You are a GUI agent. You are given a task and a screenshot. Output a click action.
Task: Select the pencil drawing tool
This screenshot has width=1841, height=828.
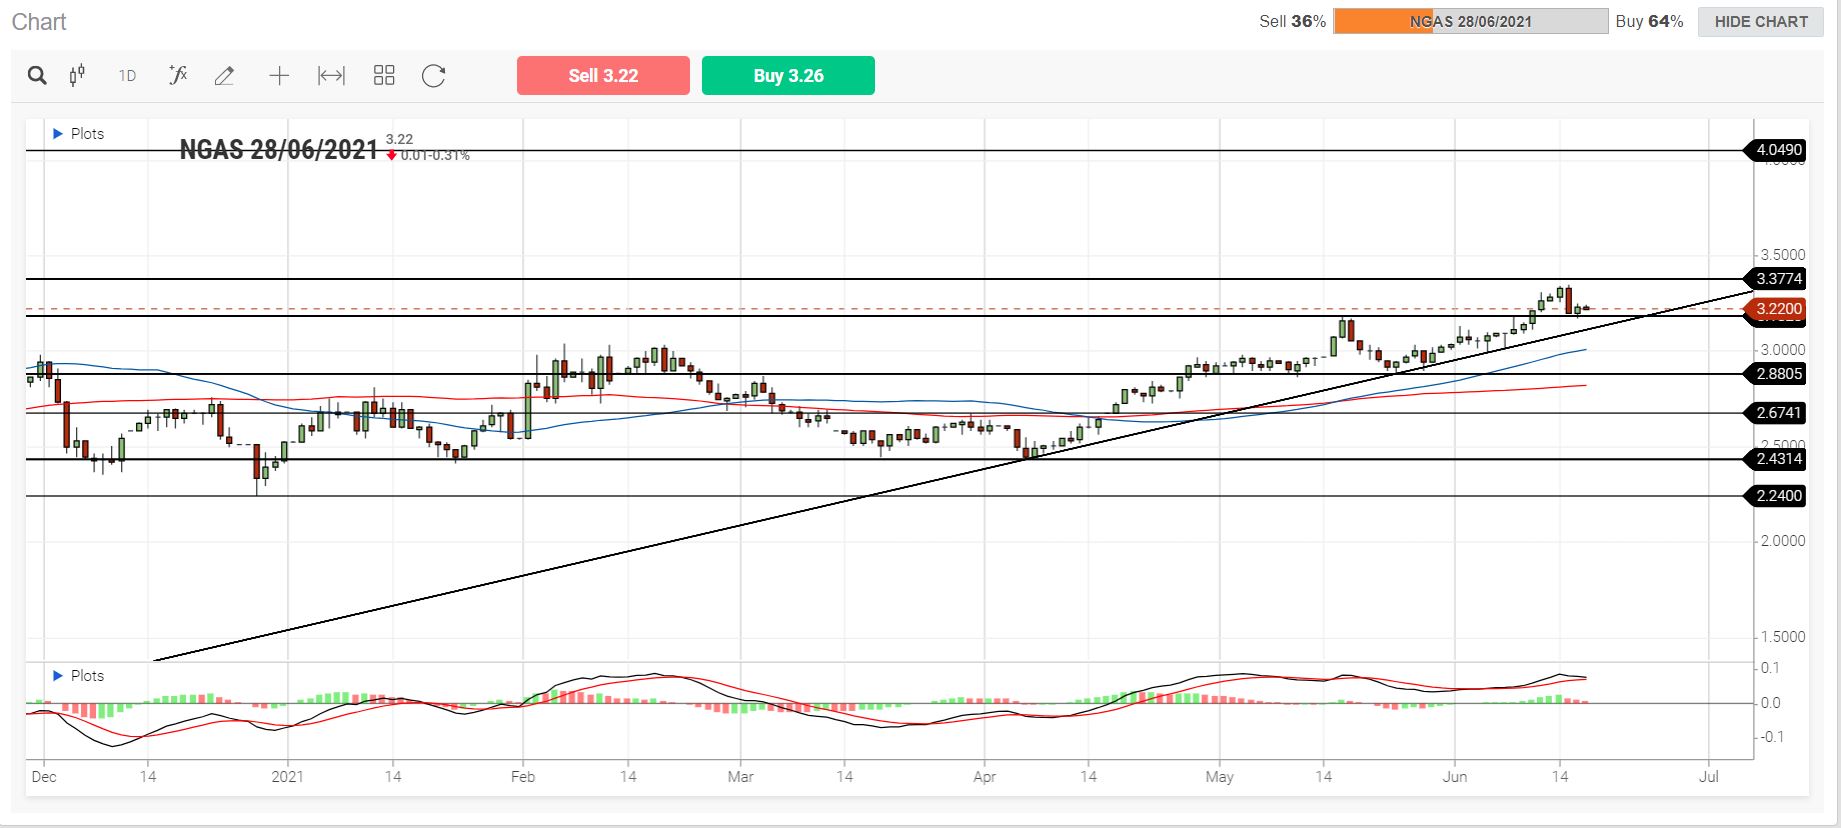pos(225,76)
